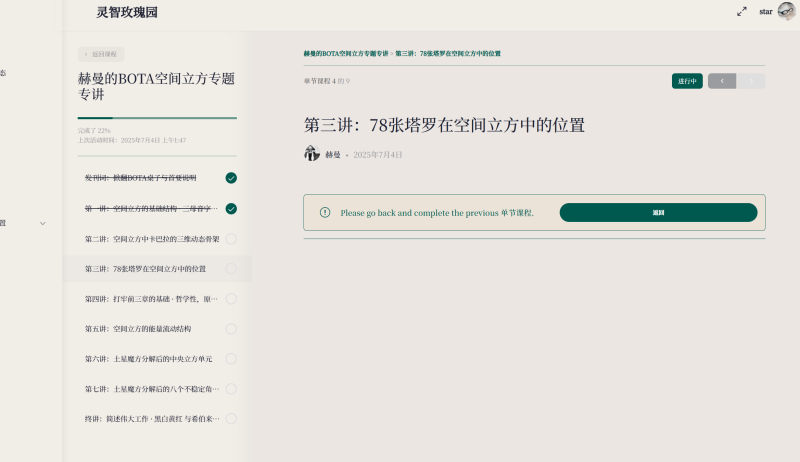Open the star user avatar menu

click(786, 11)
